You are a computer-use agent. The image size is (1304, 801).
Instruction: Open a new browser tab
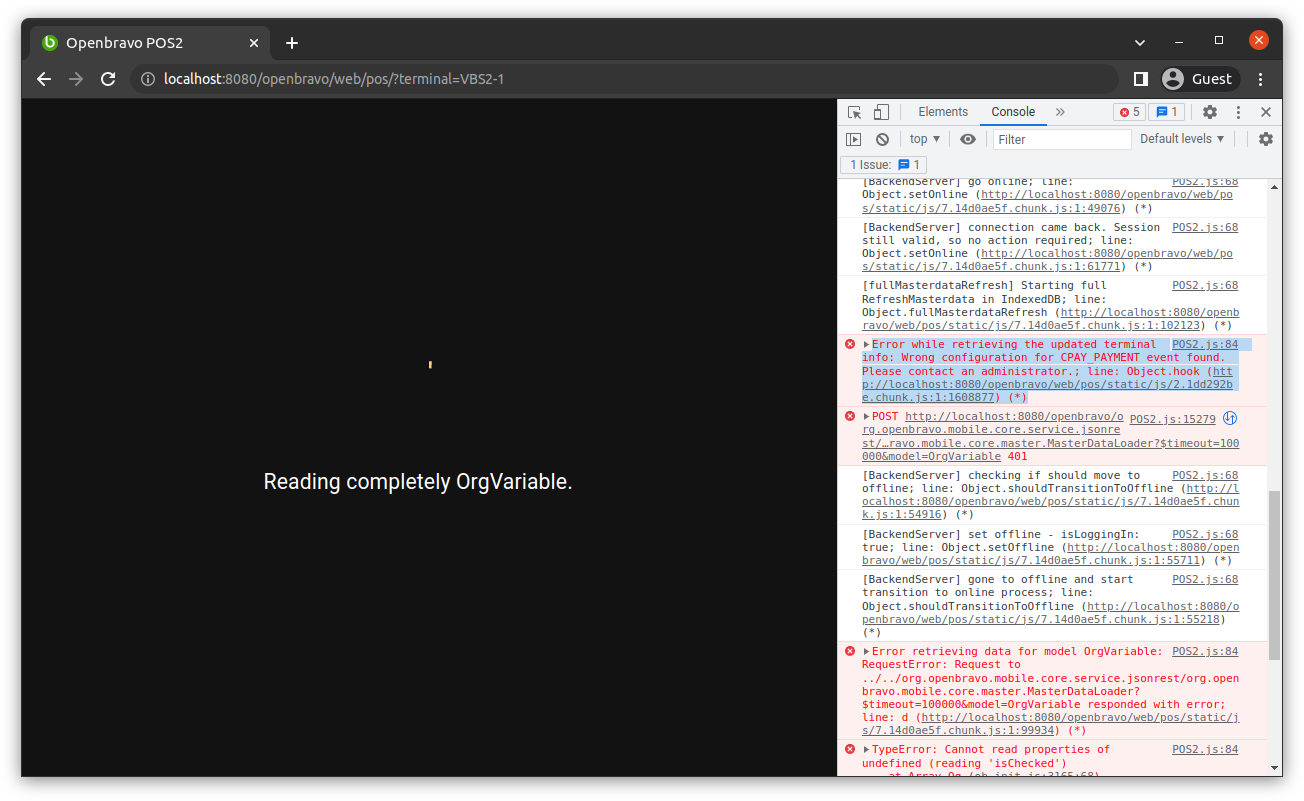pos(292,43)
